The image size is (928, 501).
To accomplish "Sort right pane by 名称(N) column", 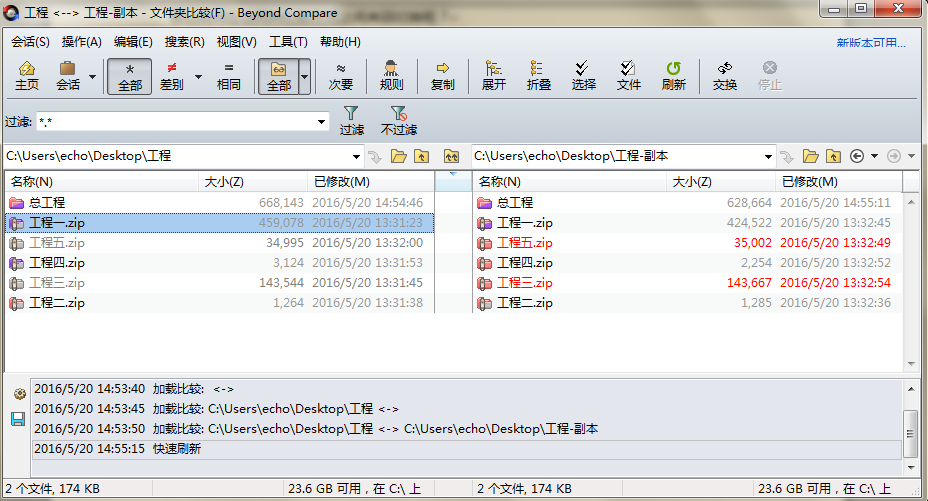I will pyautogui.click(x=570, y=182).
